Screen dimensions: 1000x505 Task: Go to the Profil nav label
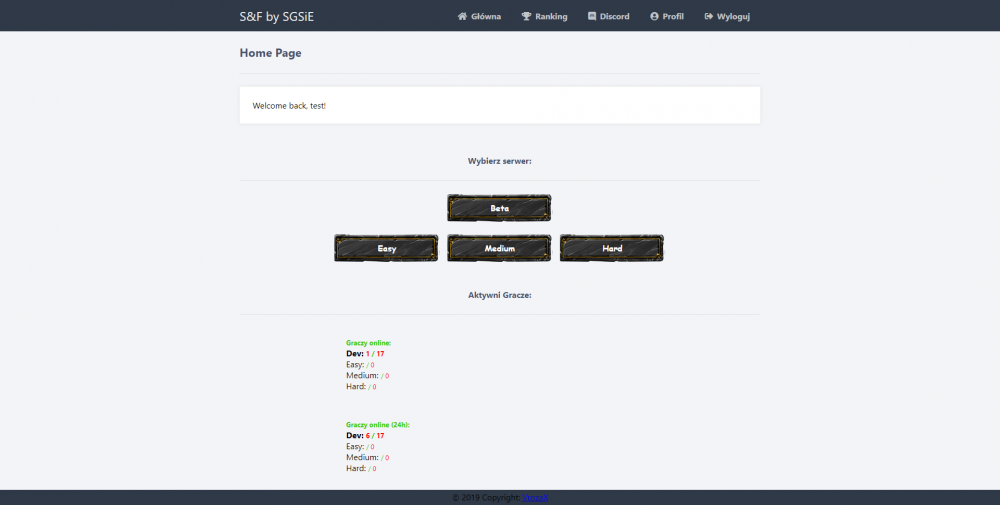pos(673,17)
